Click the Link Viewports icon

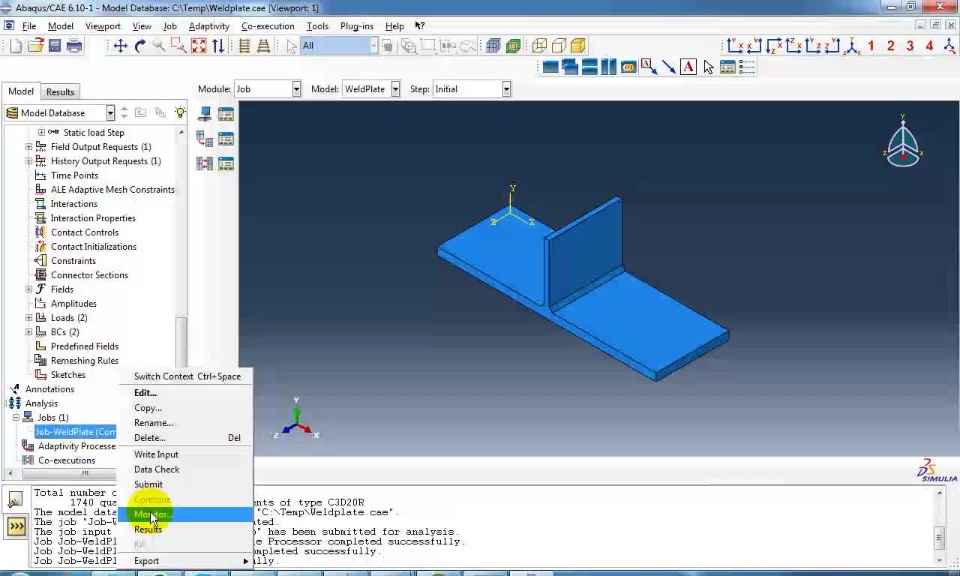click(628, 67)
